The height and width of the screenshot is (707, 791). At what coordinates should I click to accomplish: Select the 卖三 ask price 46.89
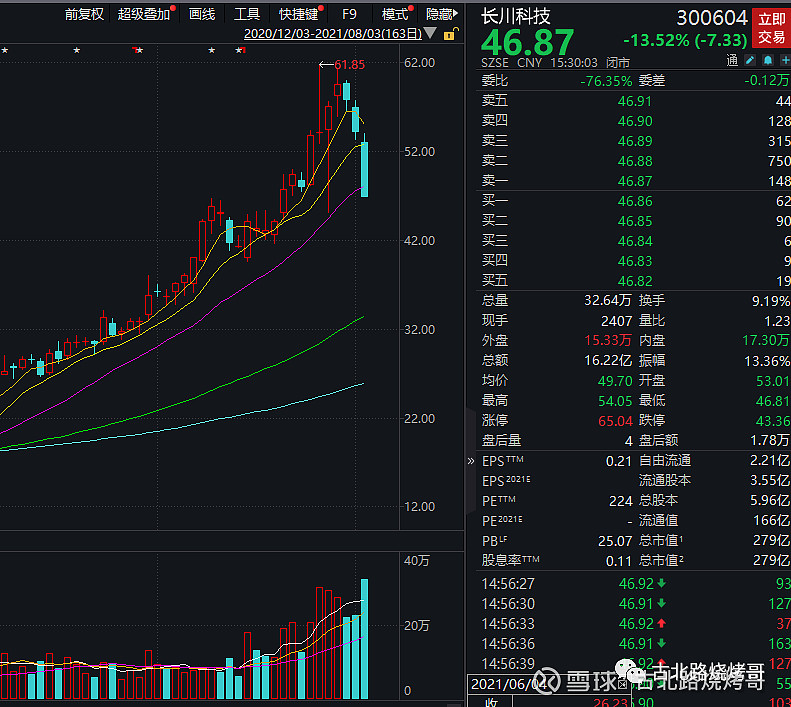[x=635, y=141]
